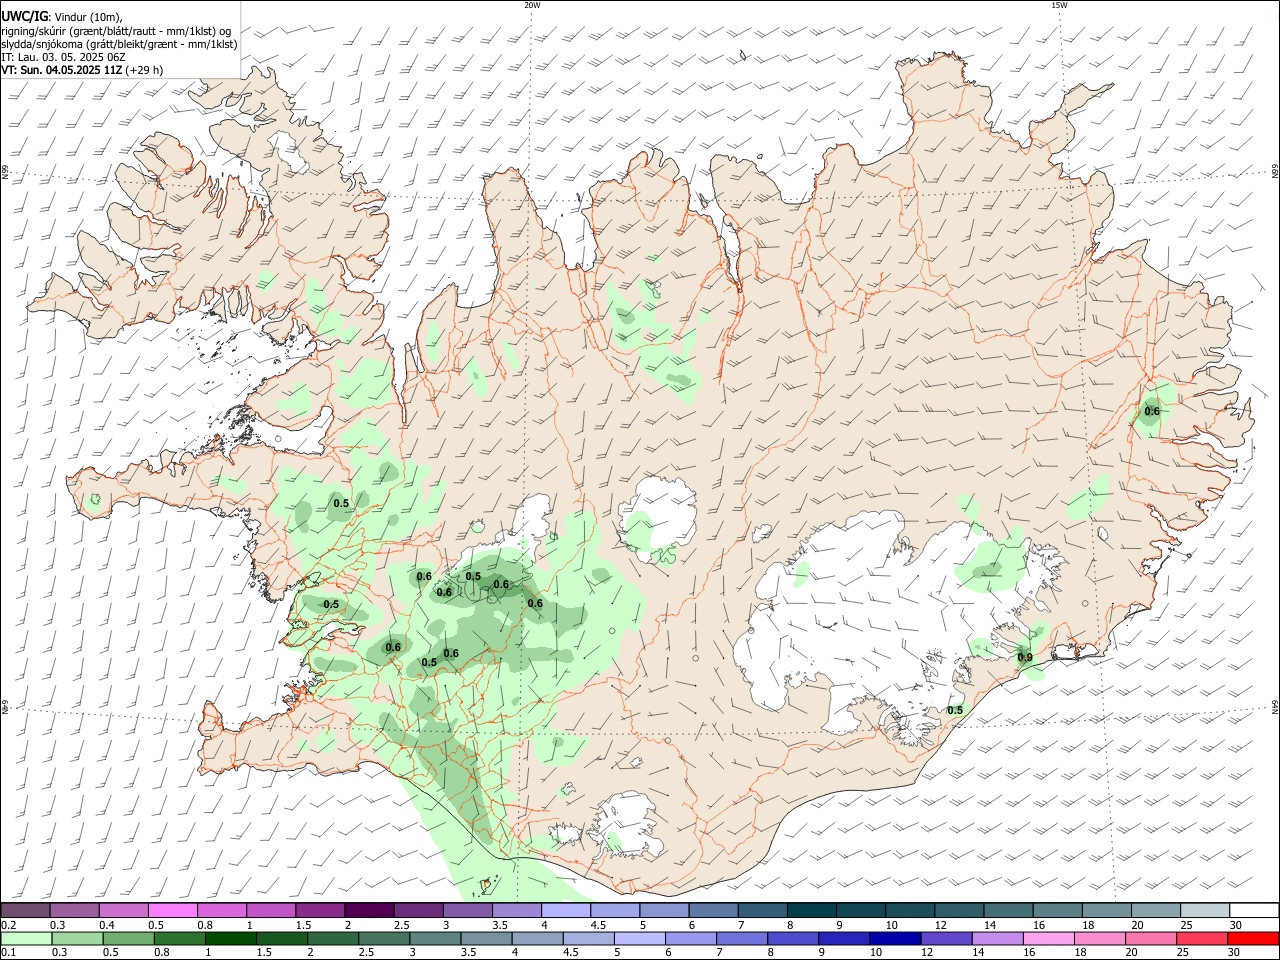Click the 'slydda/snjókoma' legend description line
Image resolution: width=1280 pixels, height=960 pixels.
pos(120,44)
